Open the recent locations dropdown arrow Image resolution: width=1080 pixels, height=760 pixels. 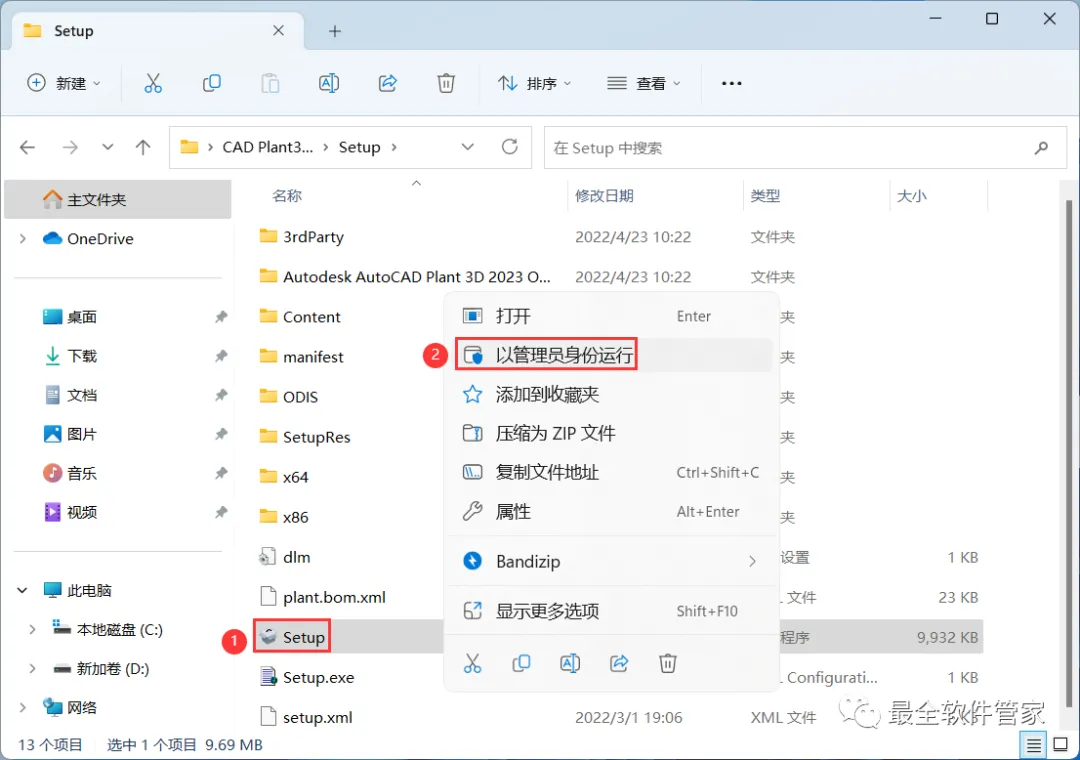(x=107, y=147)
